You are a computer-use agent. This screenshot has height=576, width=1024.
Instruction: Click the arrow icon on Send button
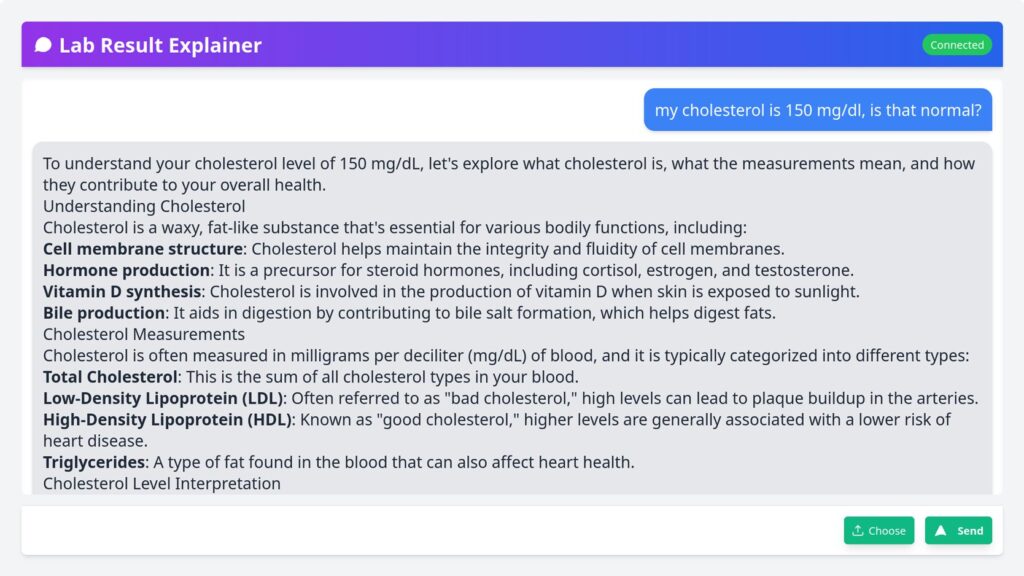941,531
